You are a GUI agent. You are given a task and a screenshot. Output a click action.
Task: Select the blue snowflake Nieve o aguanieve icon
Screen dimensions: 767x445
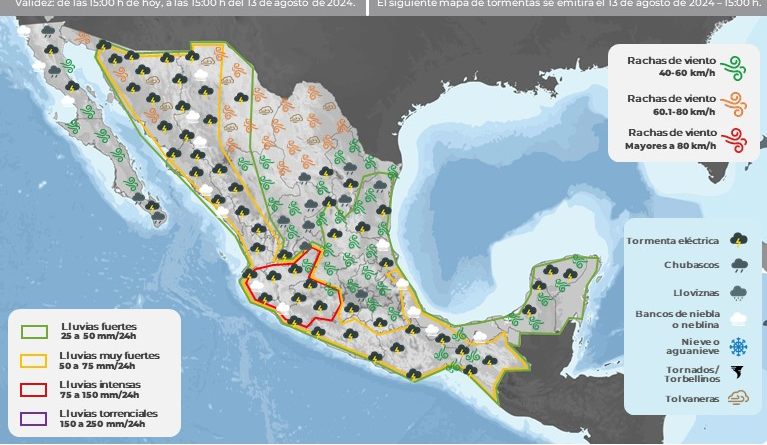tap(737, 346)
